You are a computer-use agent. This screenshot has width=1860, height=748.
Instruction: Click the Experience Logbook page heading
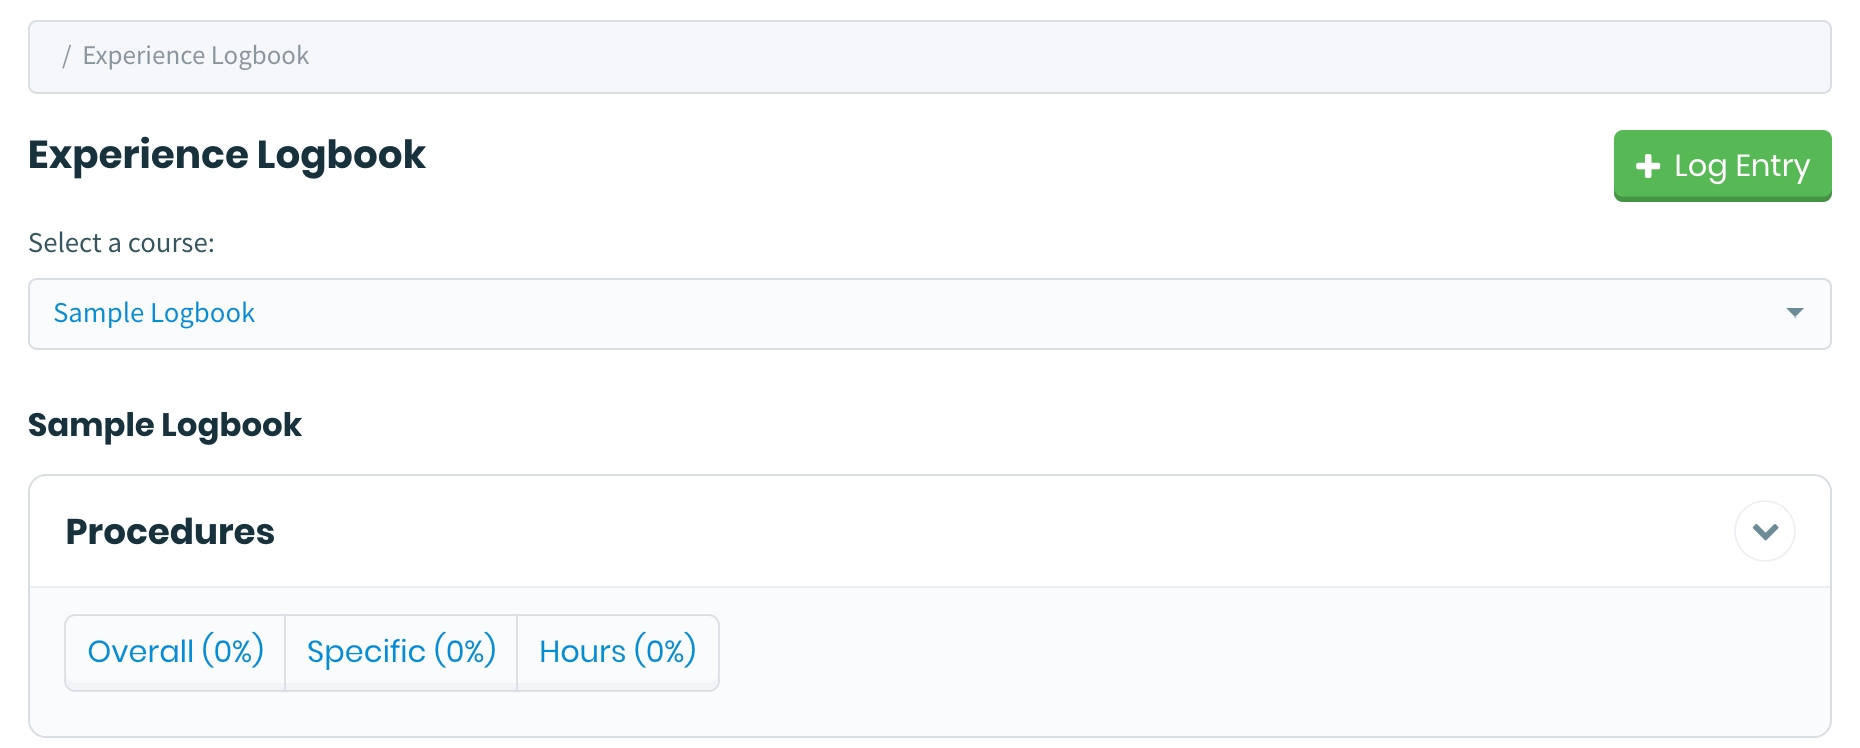(x=227, y=155)
